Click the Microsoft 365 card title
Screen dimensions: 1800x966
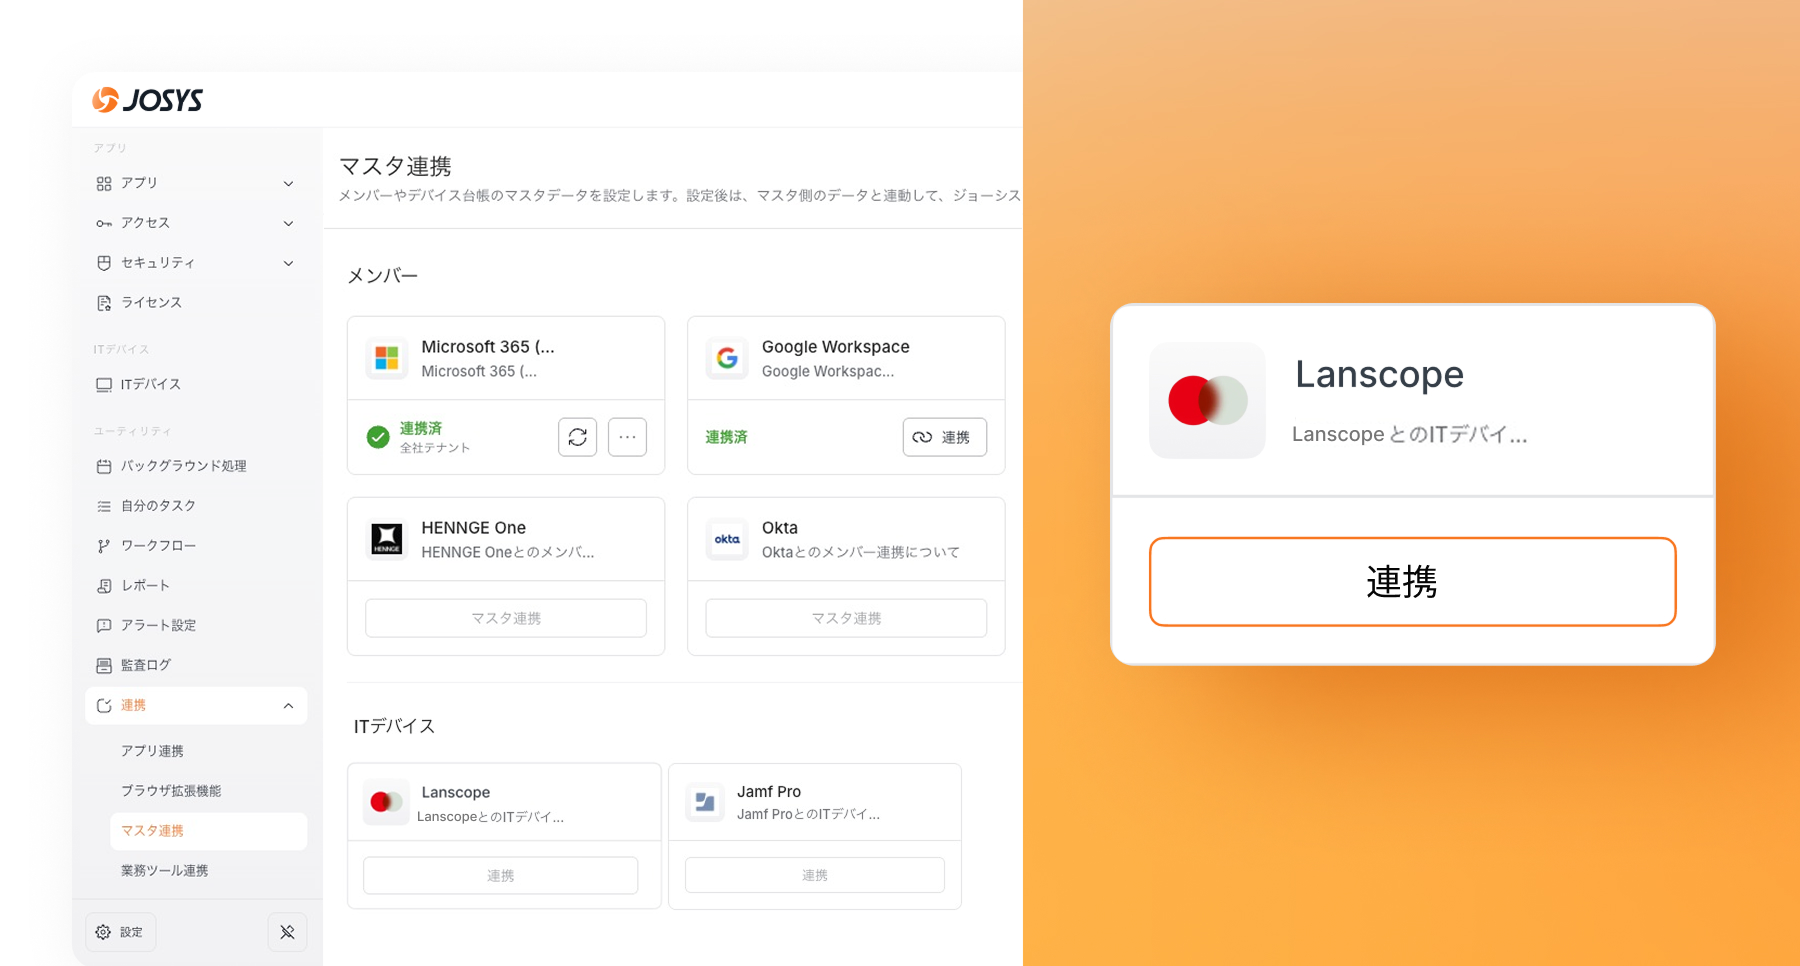point(488,347)
